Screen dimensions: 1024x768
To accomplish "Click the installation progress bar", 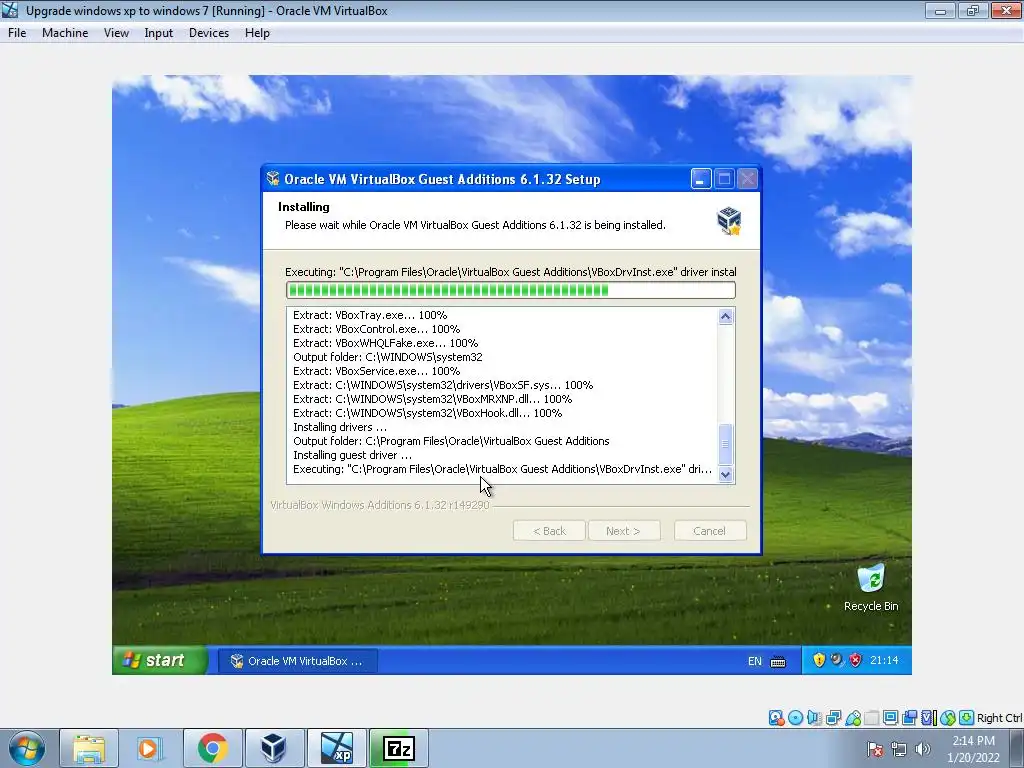I will (x=511, y=290).
